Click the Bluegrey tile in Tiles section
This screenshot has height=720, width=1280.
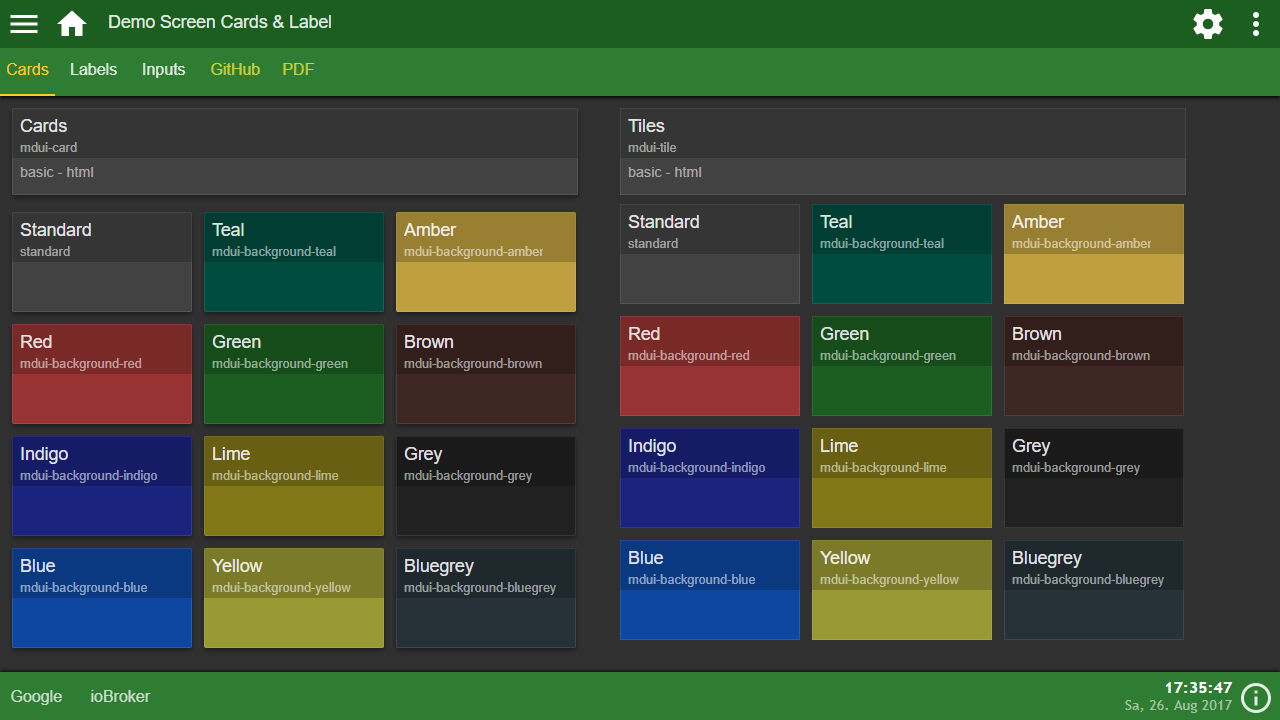(1094, 590)
